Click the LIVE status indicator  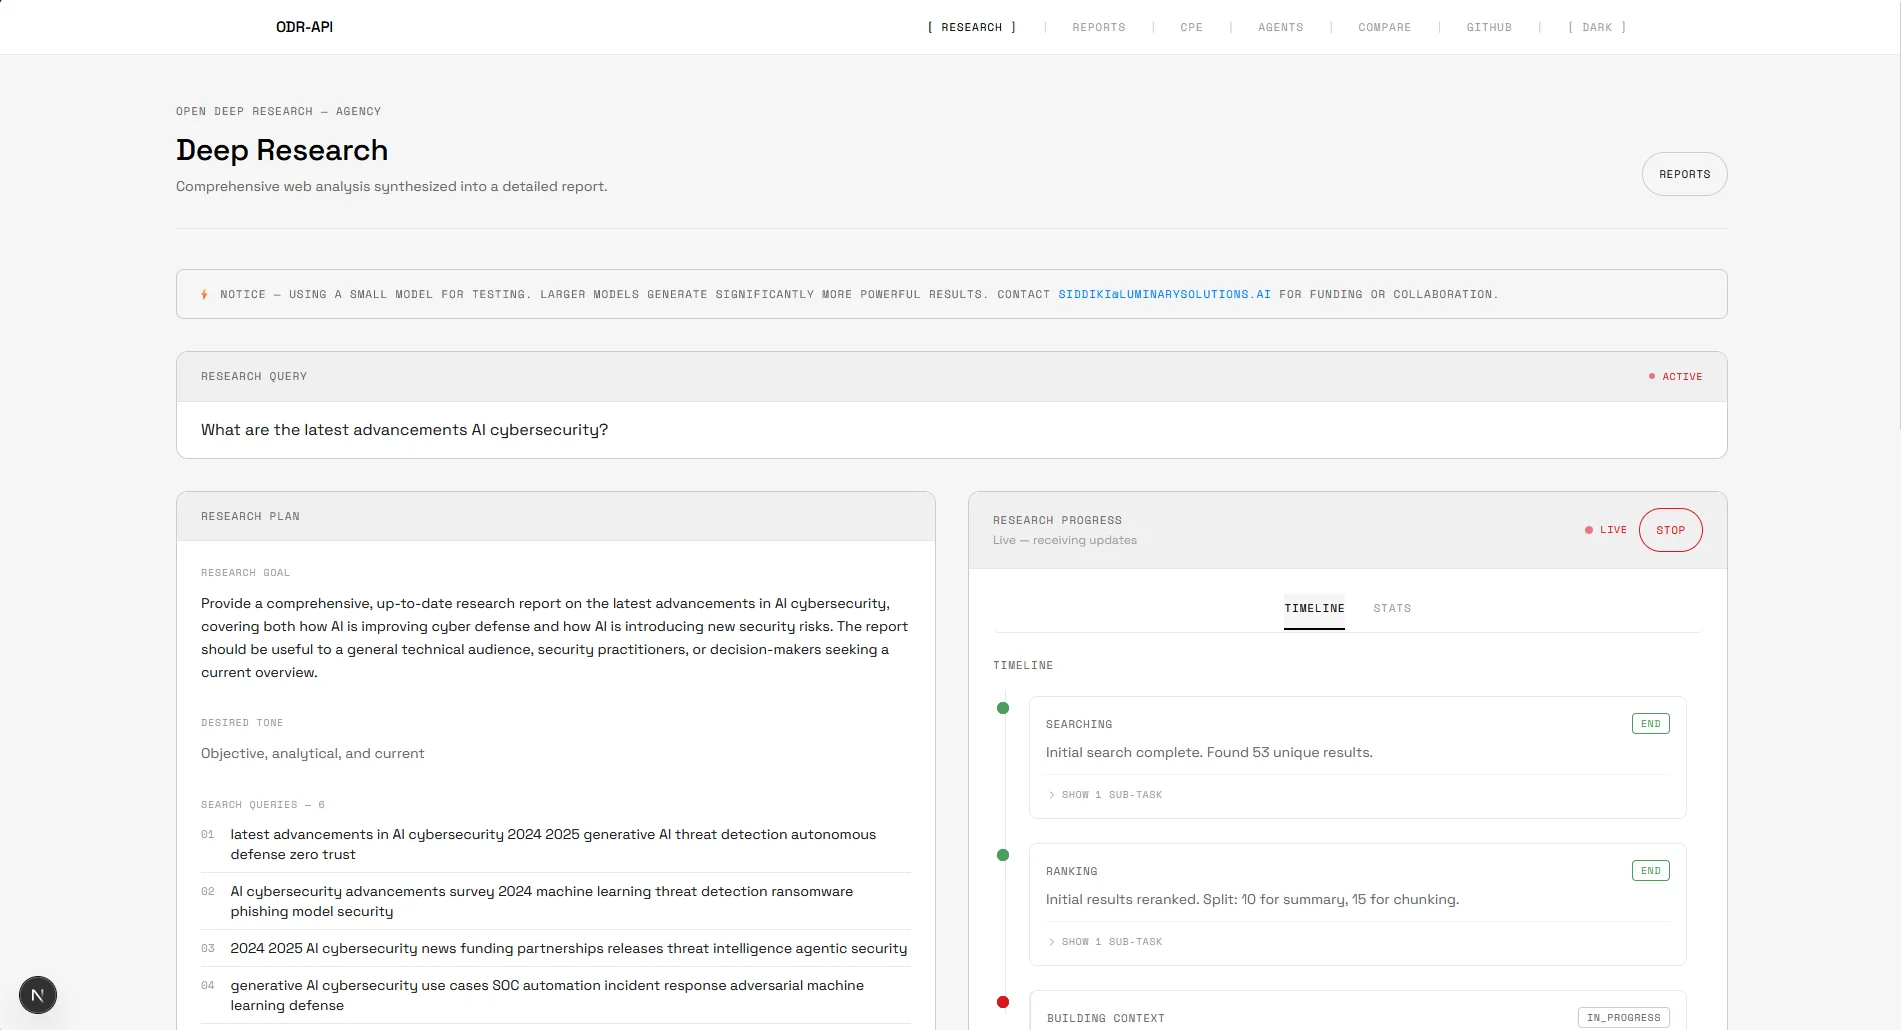(x=1606, y=530)
